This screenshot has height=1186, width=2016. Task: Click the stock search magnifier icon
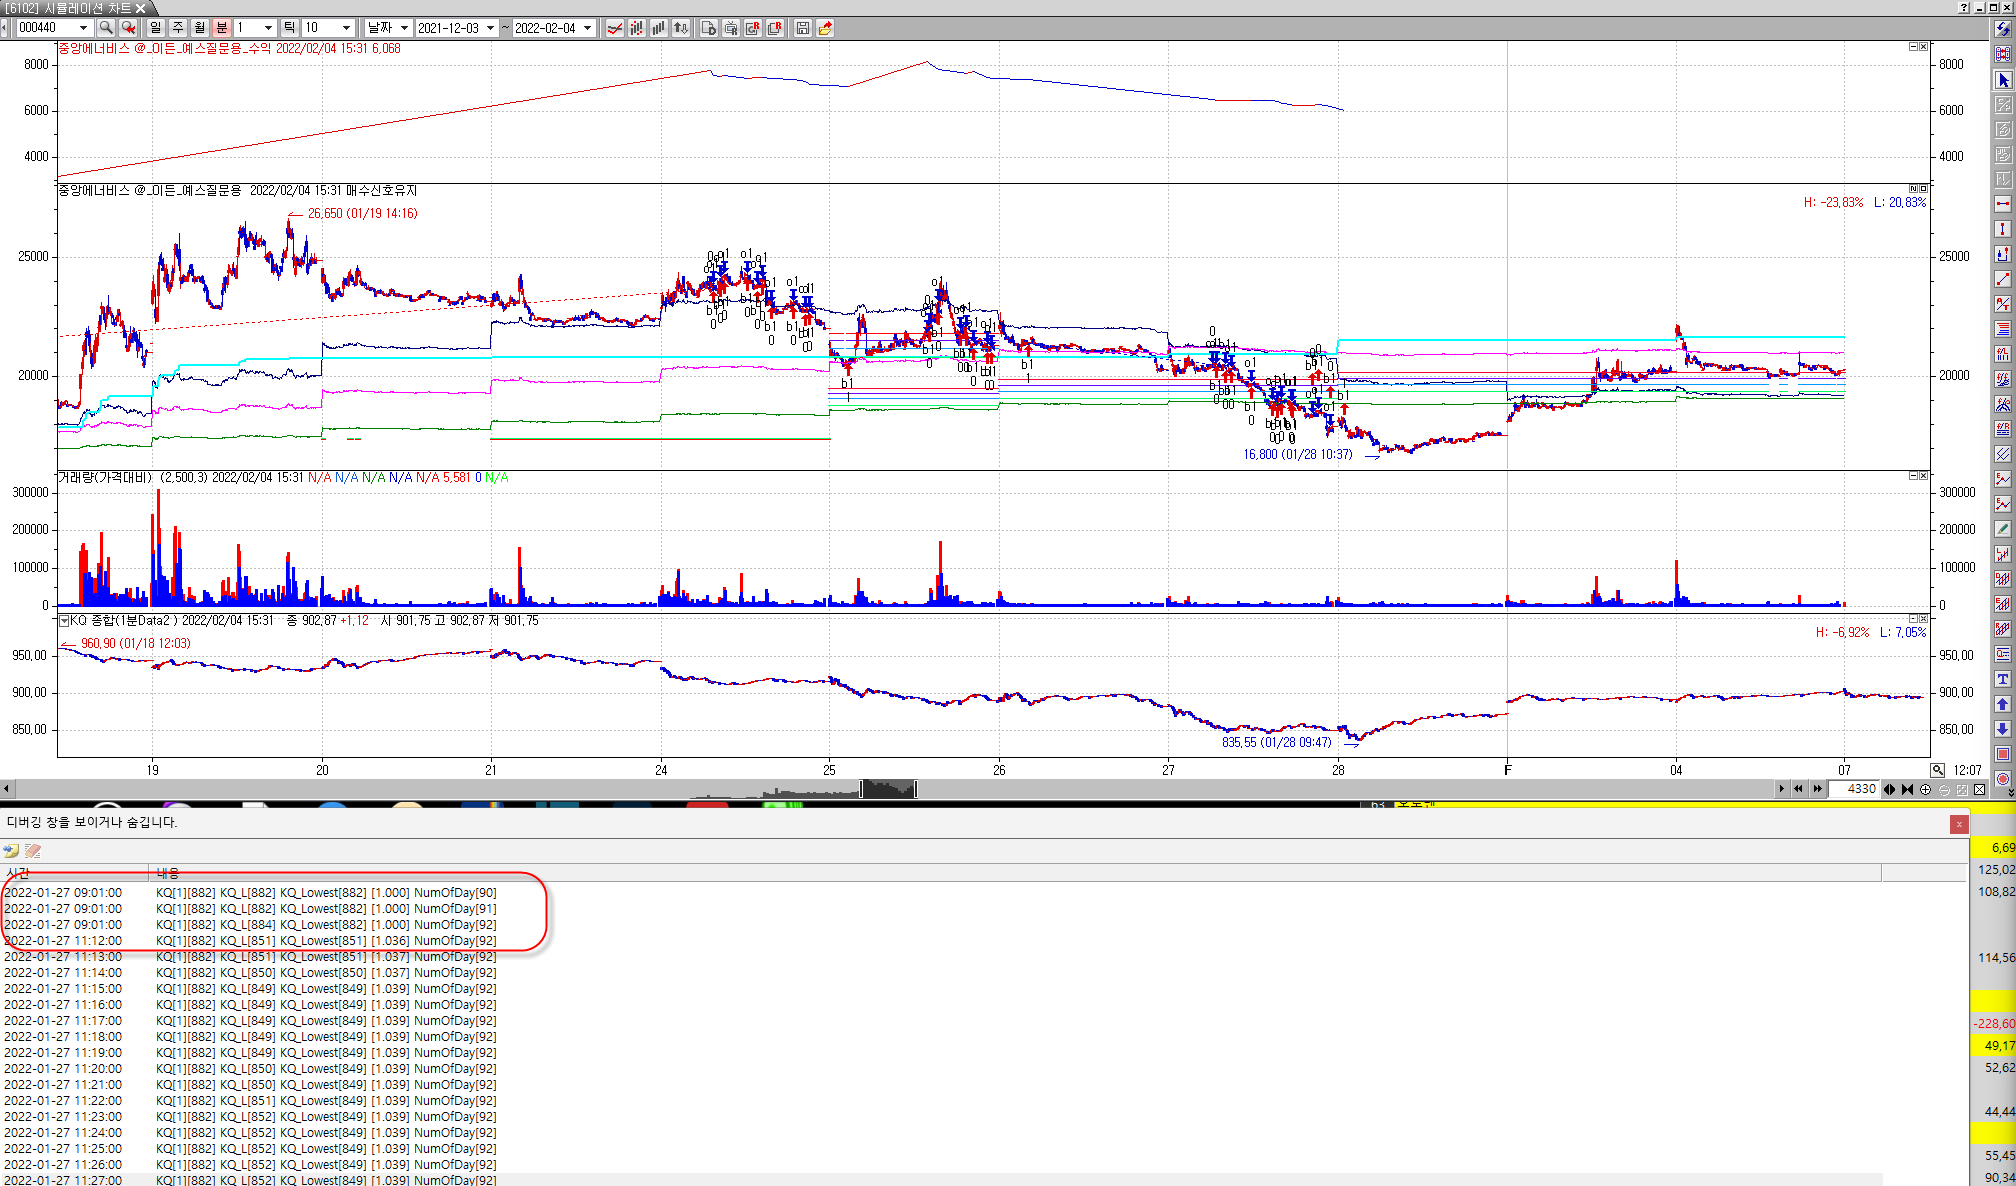click(x=105, y=28)
